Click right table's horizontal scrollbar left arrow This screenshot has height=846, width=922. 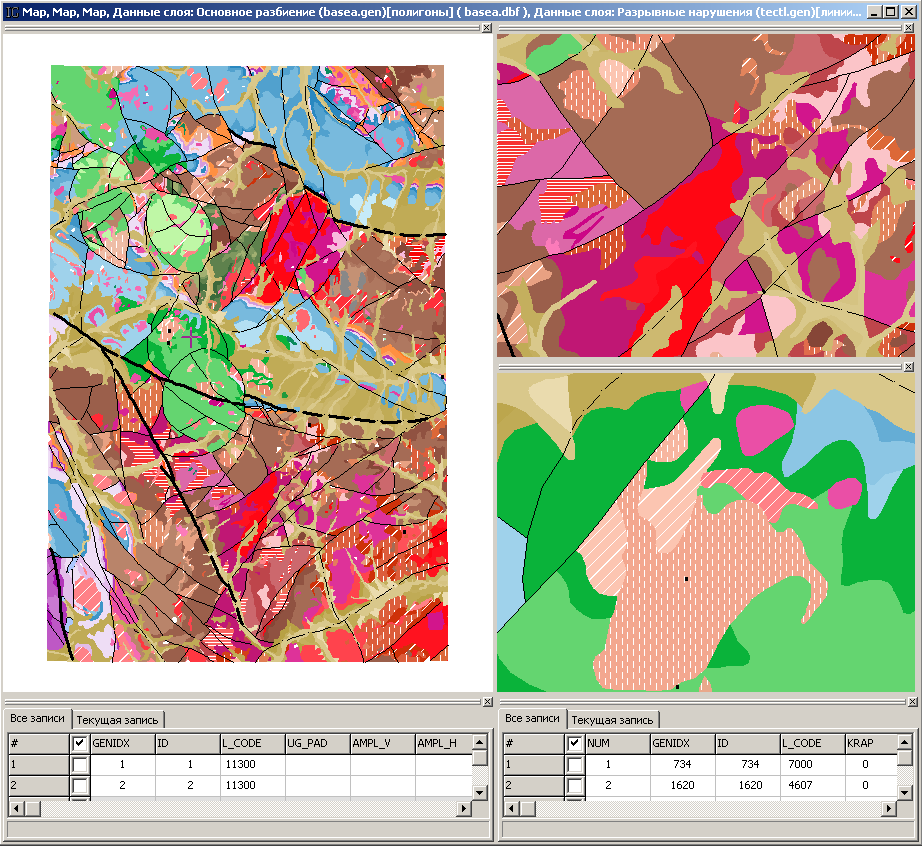point(511,809)
